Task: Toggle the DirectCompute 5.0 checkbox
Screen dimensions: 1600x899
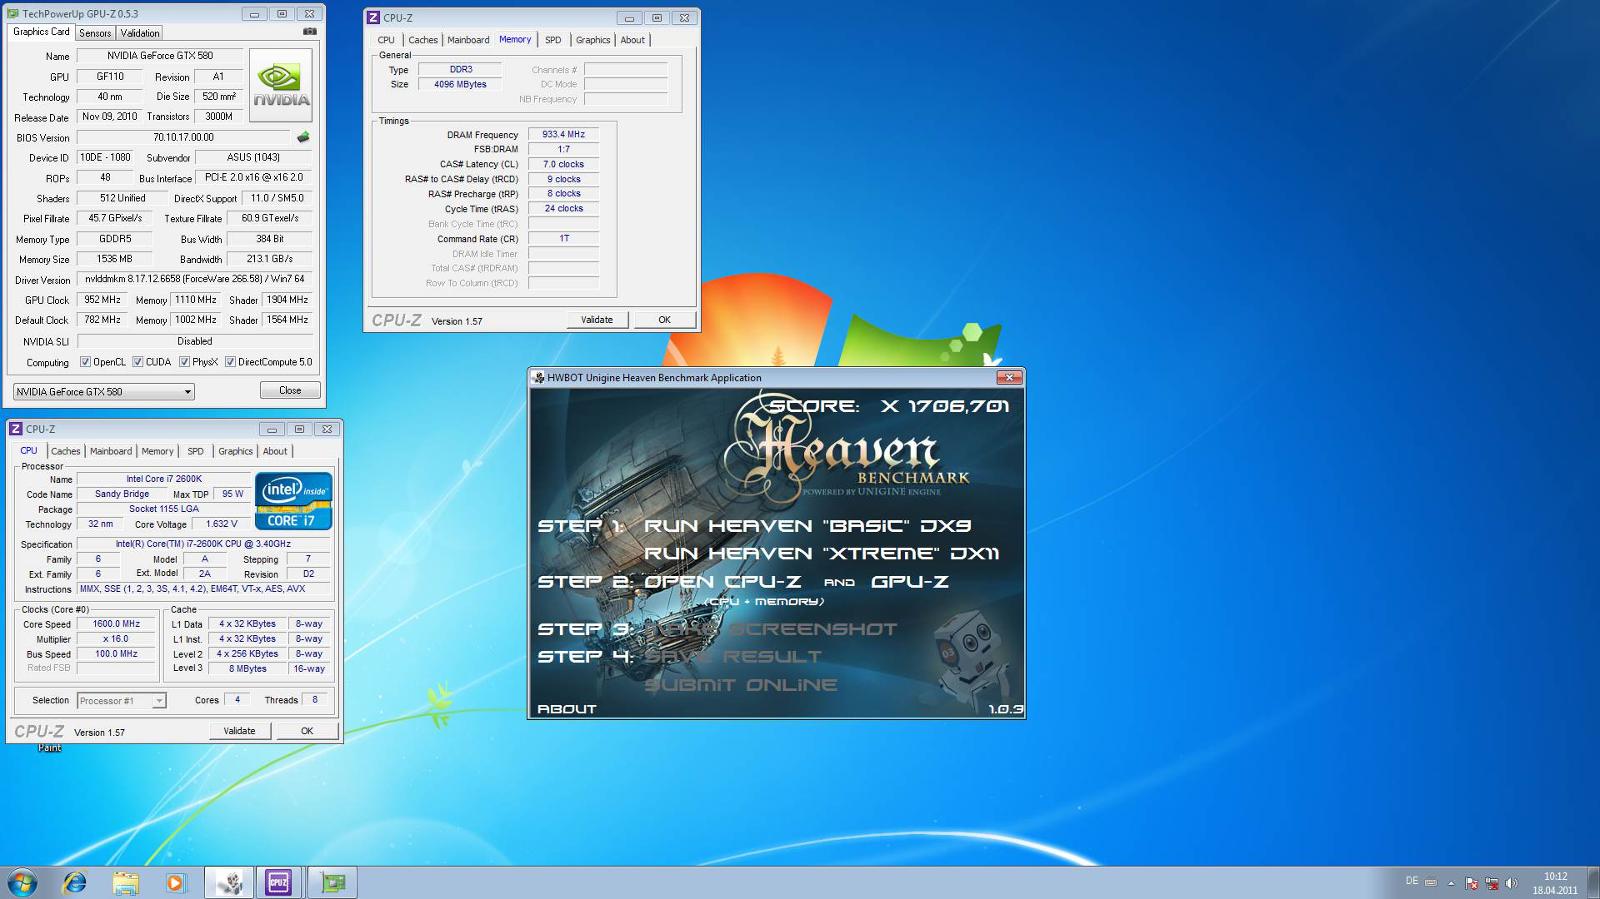Action: coord(230,362)
